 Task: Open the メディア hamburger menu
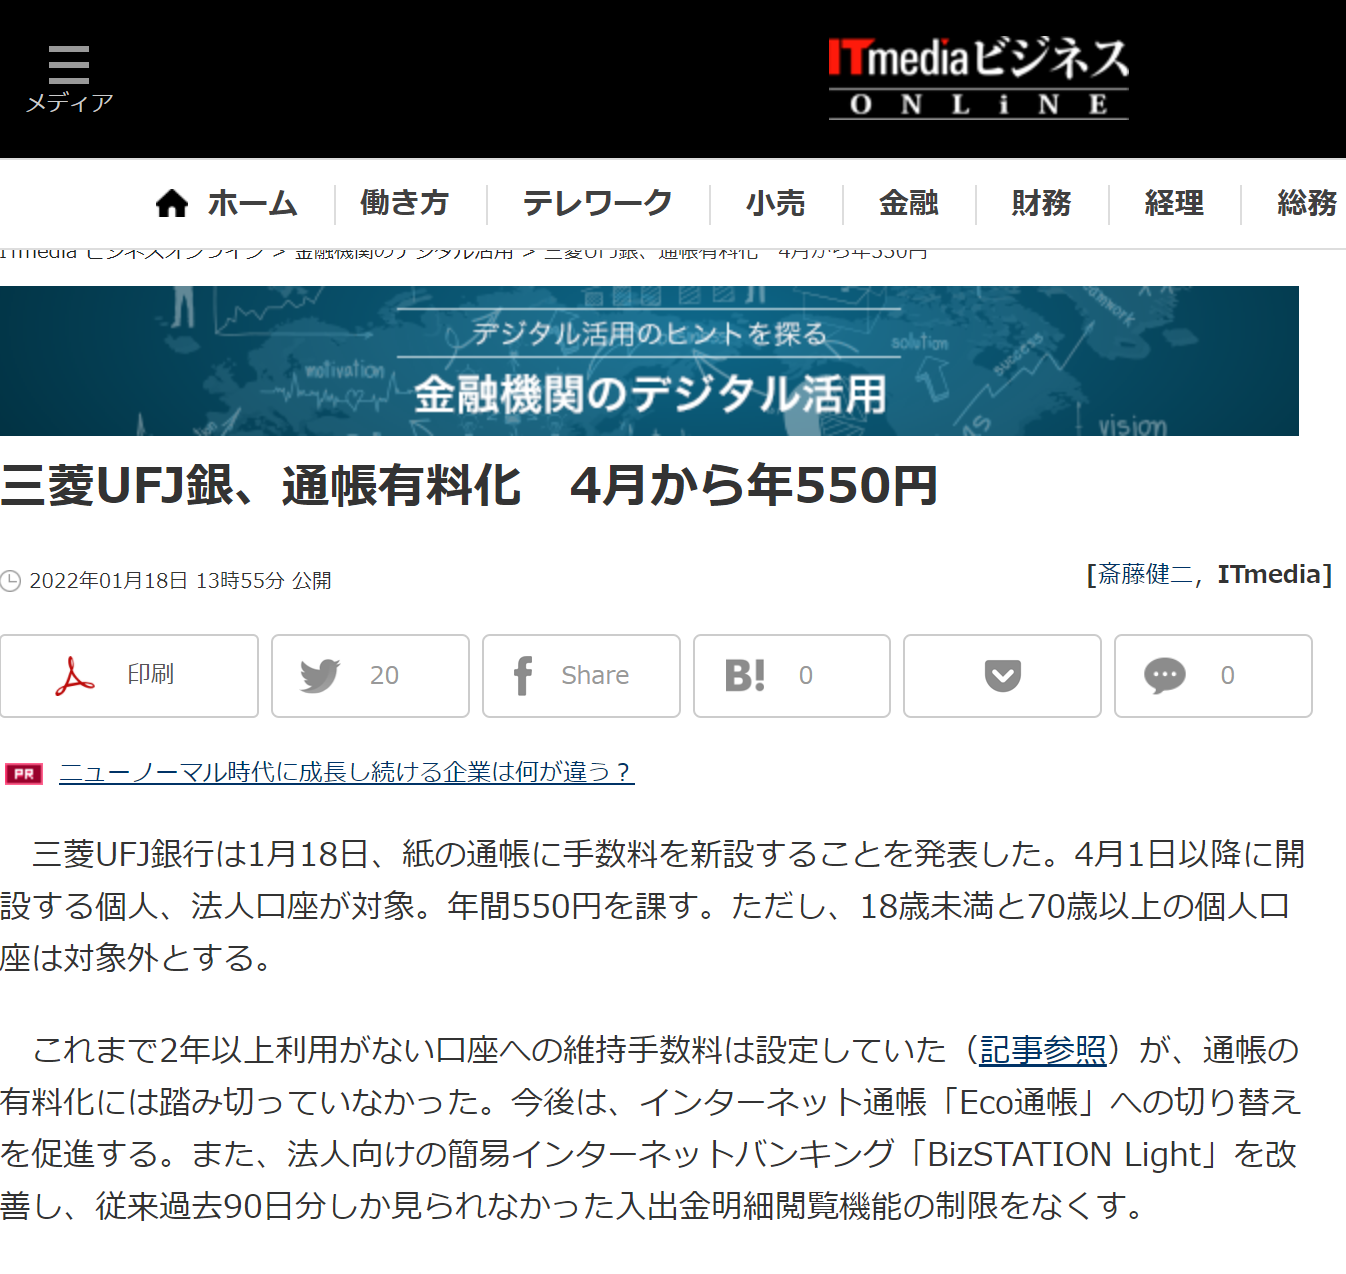(68, 79)
